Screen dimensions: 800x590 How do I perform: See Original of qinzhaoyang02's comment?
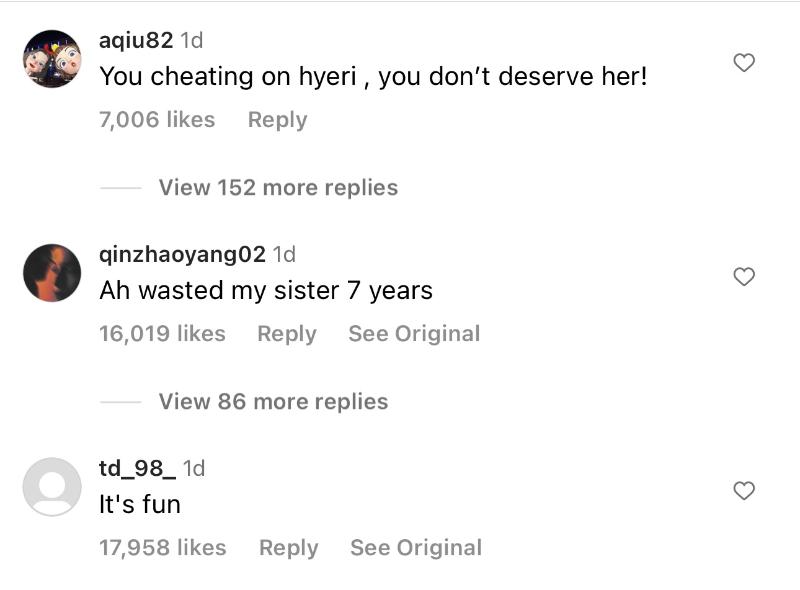pos(414,334)
